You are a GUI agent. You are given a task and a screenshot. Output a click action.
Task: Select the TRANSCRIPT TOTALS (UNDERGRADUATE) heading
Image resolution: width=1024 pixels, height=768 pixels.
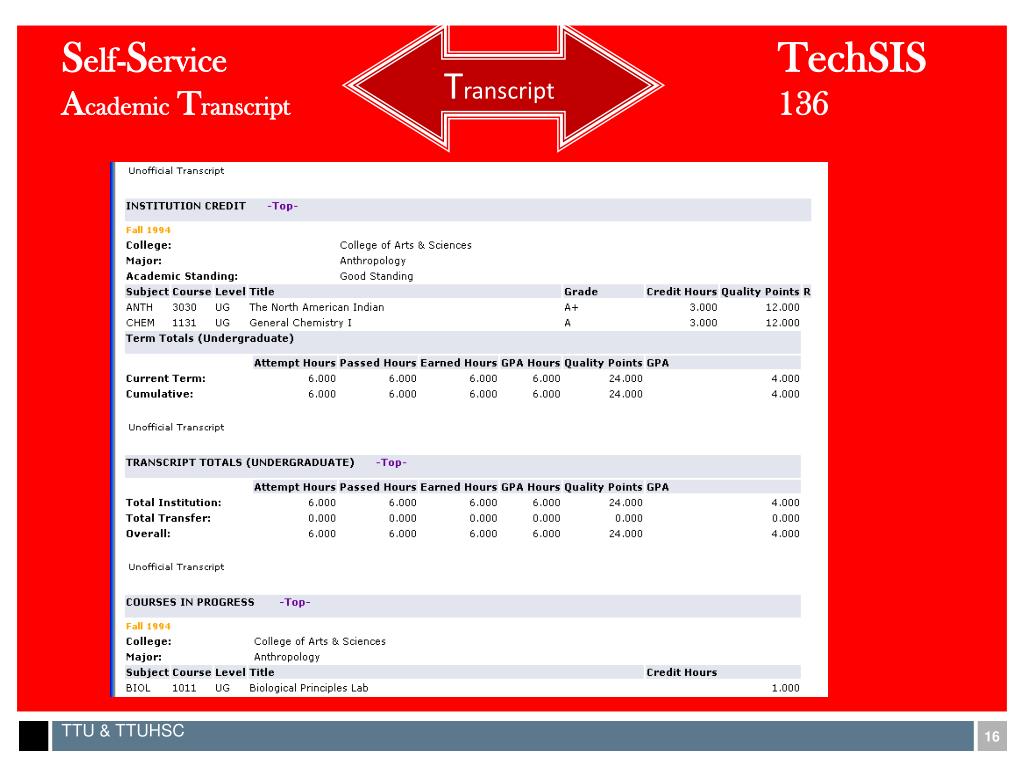tap(240, 463)
